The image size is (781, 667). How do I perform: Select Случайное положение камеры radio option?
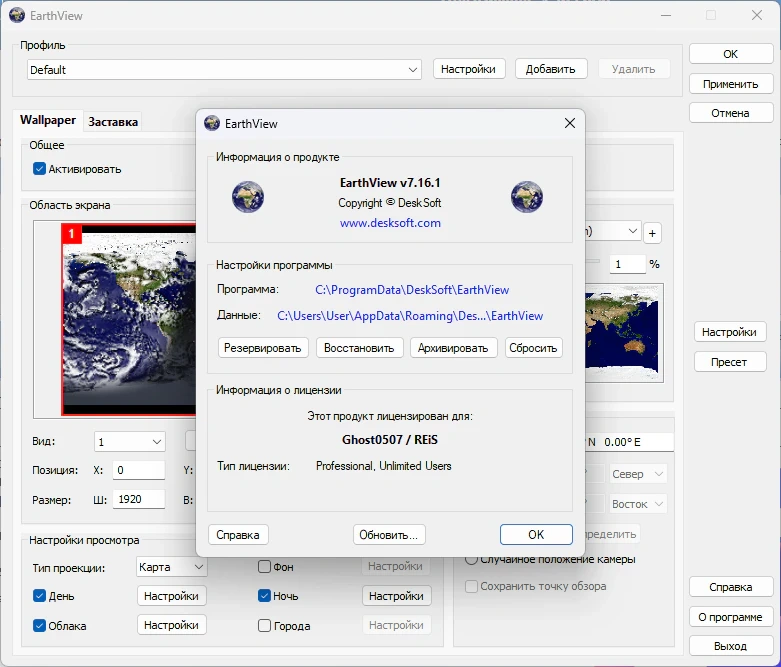pyautogui.click(x=471, y=559)
